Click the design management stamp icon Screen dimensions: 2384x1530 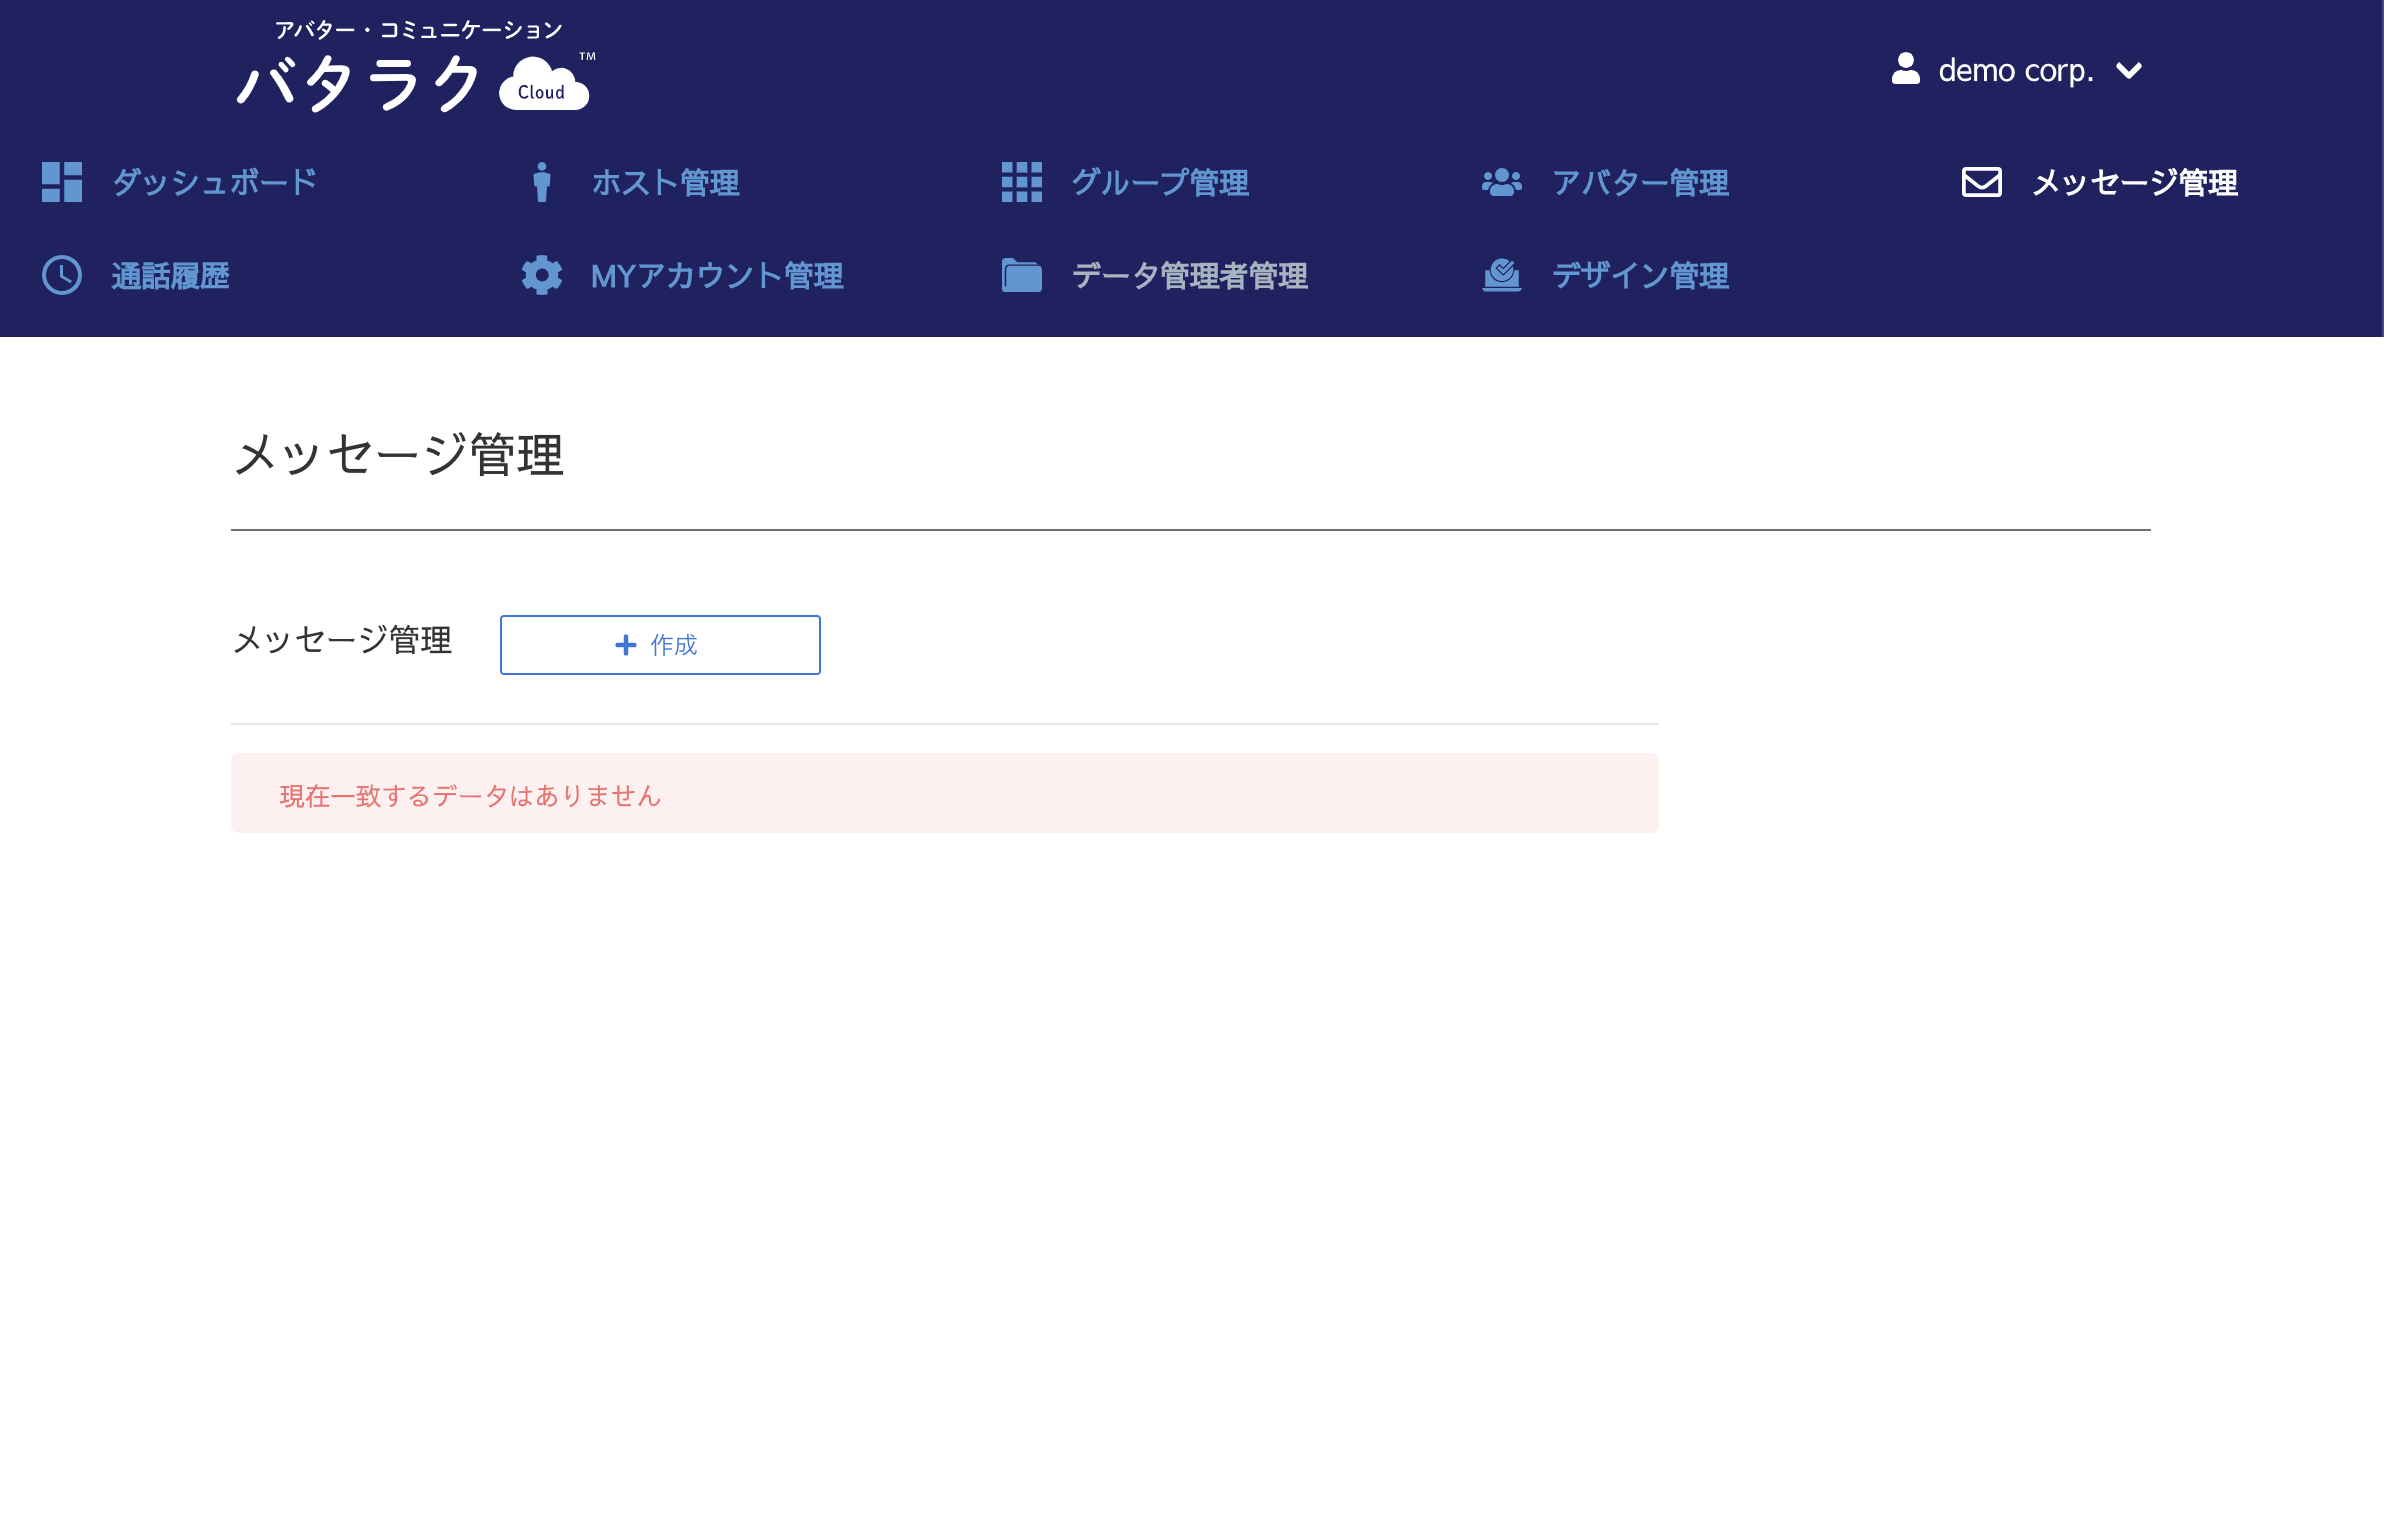pos(1501,275)
